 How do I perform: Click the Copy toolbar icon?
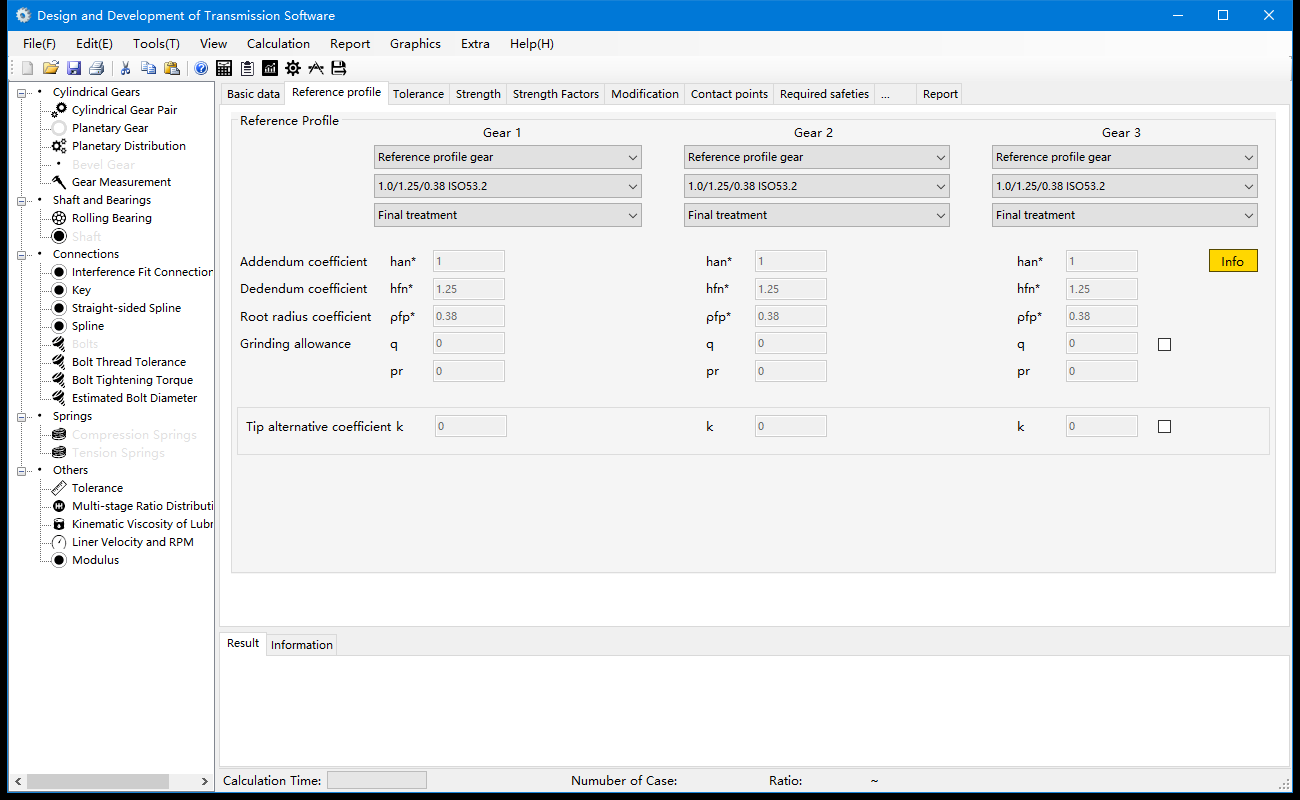148,68
